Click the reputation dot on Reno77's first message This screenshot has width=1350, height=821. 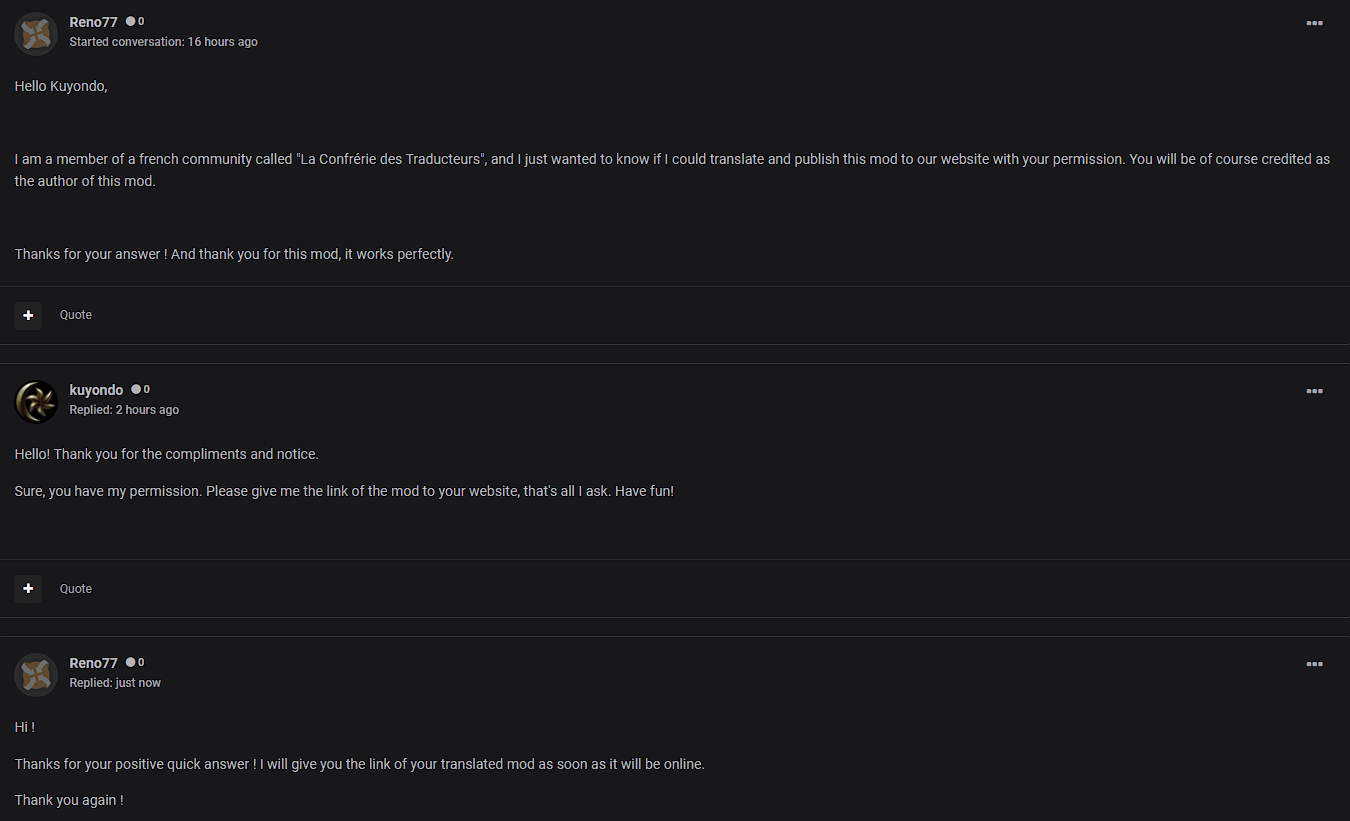(x=130, y=21)
